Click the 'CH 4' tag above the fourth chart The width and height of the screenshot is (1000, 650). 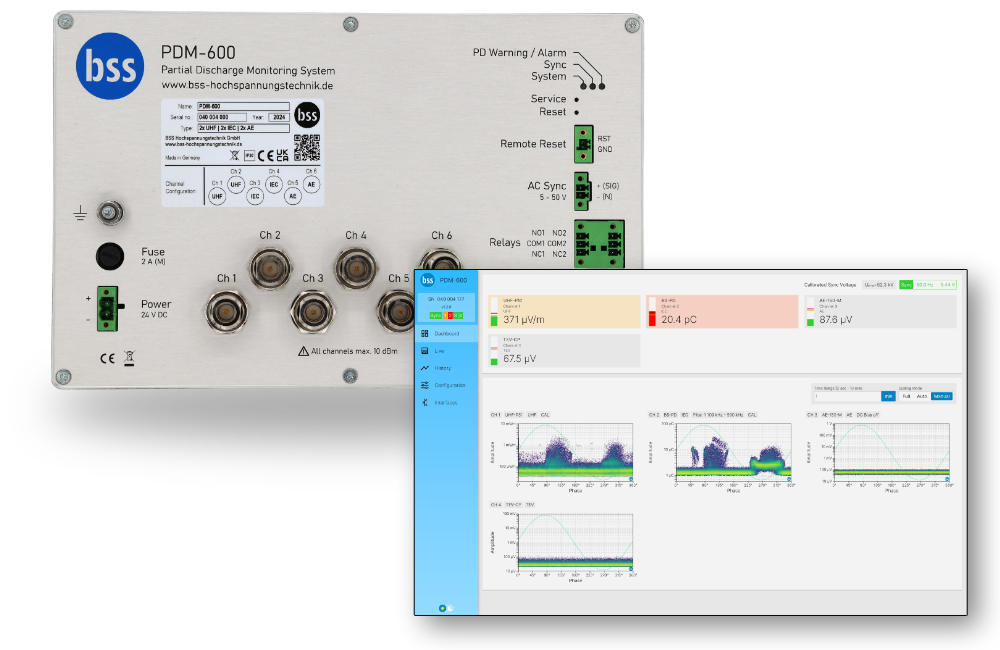click(x=496, y=505)
